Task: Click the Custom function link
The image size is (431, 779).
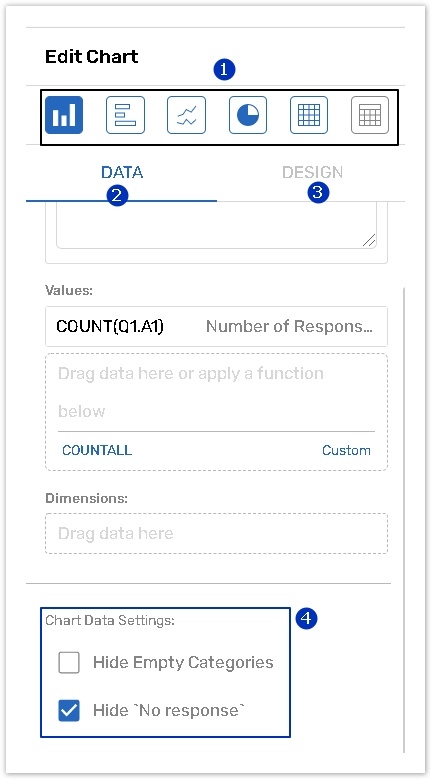Action: coord(346,450)
